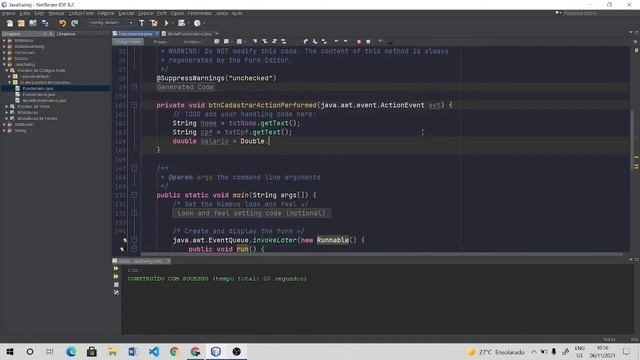The width and height of the screenshot is (640, 360).
Task: Open the Ajuda menu
Action: [237, 13]
